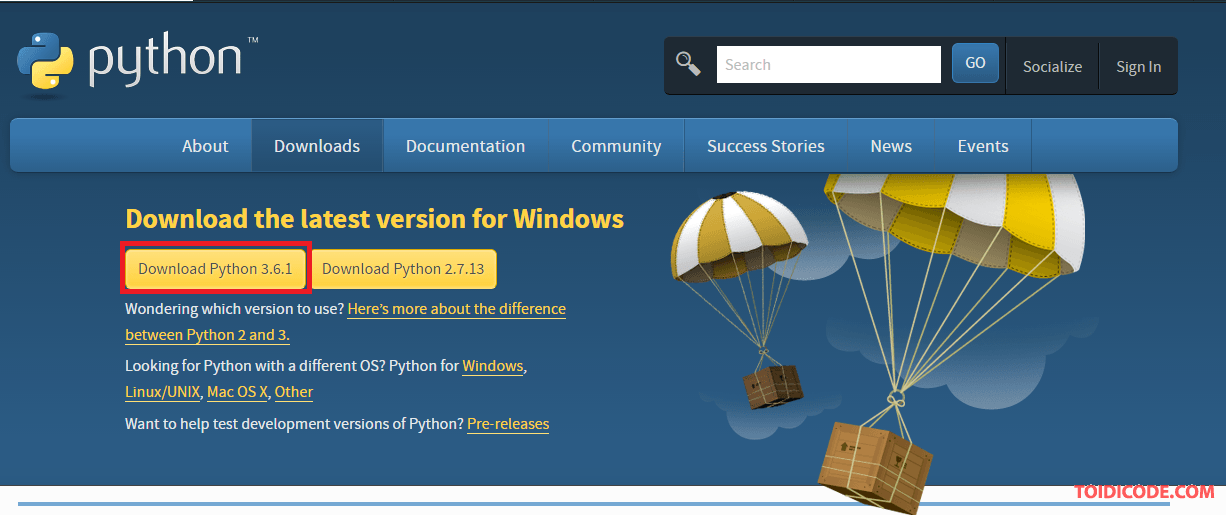Open the Sign In link
Screen dimensions: 1226x515
point(1138,66)
